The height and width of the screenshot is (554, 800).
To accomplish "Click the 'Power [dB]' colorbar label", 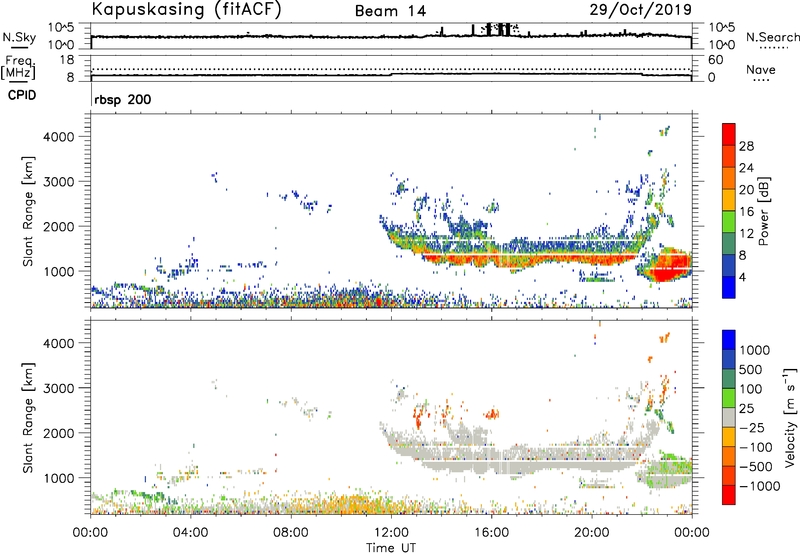I will (763, 211).
